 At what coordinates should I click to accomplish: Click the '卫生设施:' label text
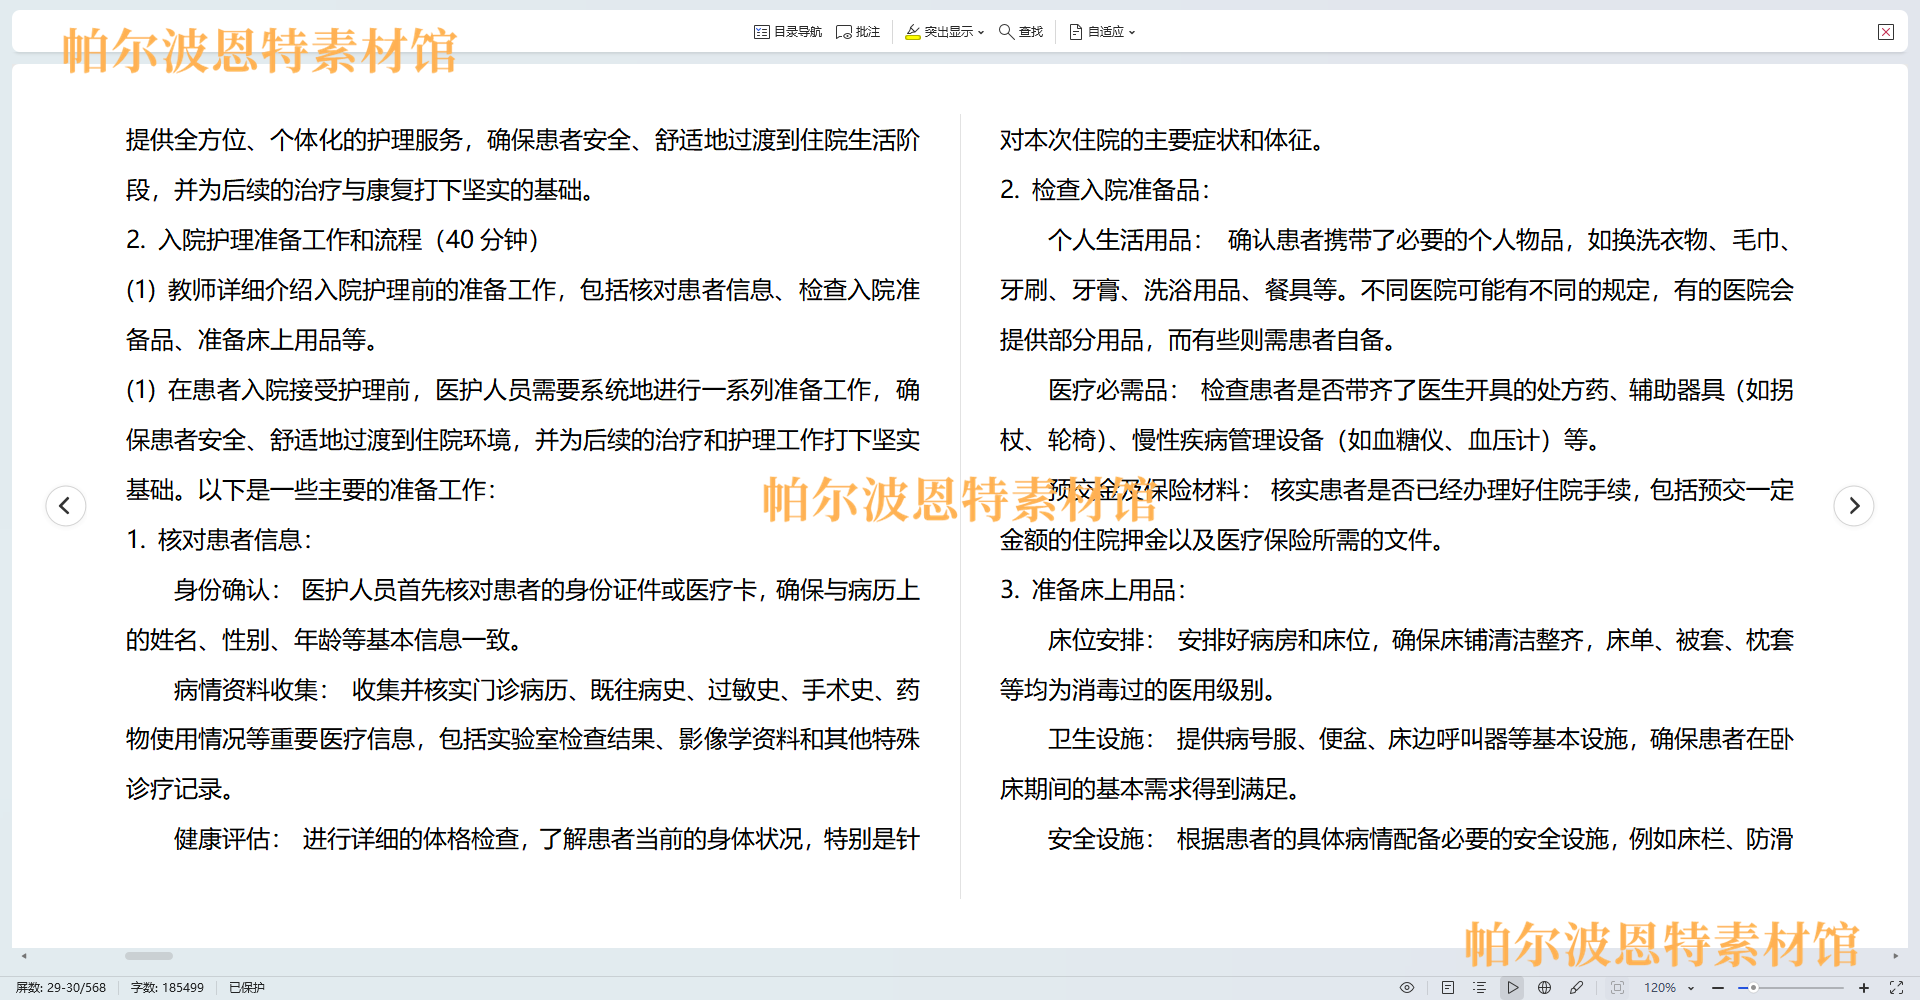pos(1101,739)
